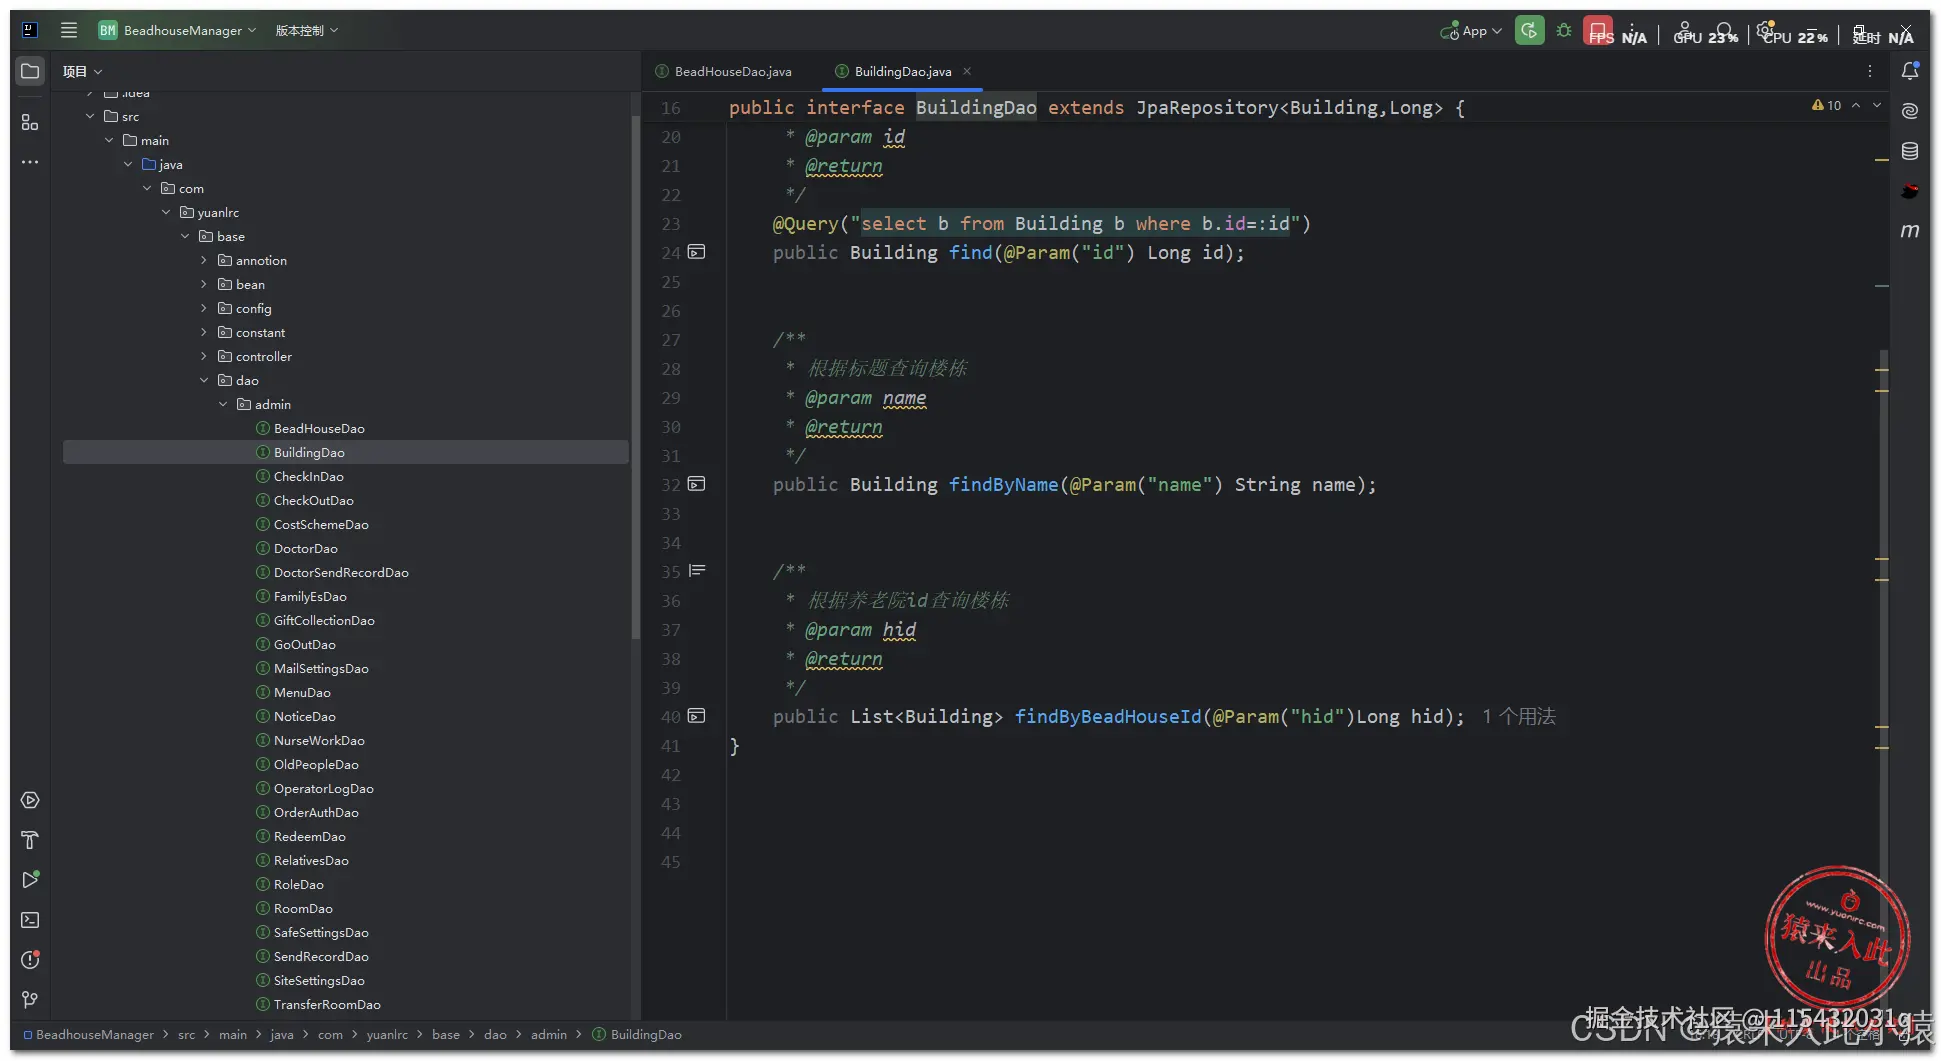
Task: Open the Notifications bell panel
Action: pyautogui.click(x=1910, y=71)
